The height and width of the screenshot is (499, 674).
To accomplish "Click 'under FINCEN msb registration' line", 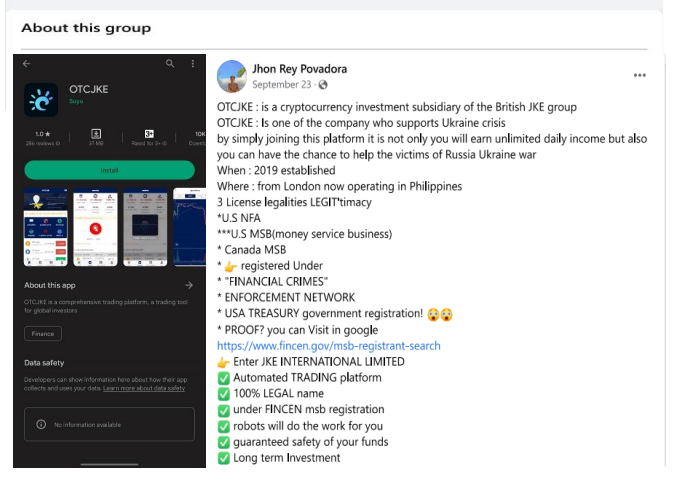I will click(x=301, y=409).
